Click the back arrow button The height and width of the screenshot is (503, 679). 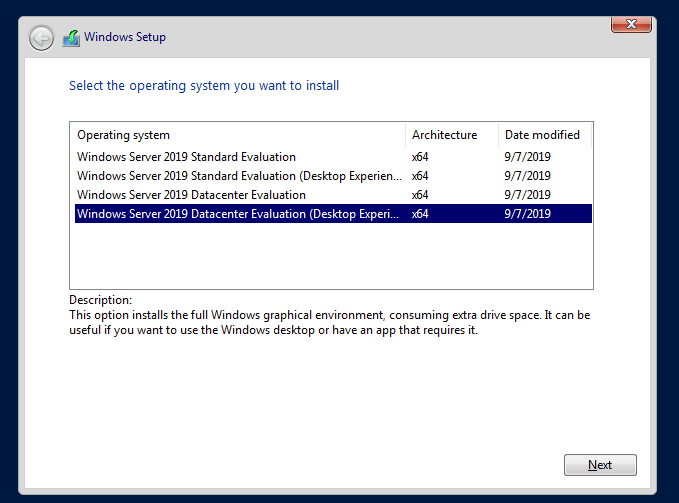coord(42,38)
